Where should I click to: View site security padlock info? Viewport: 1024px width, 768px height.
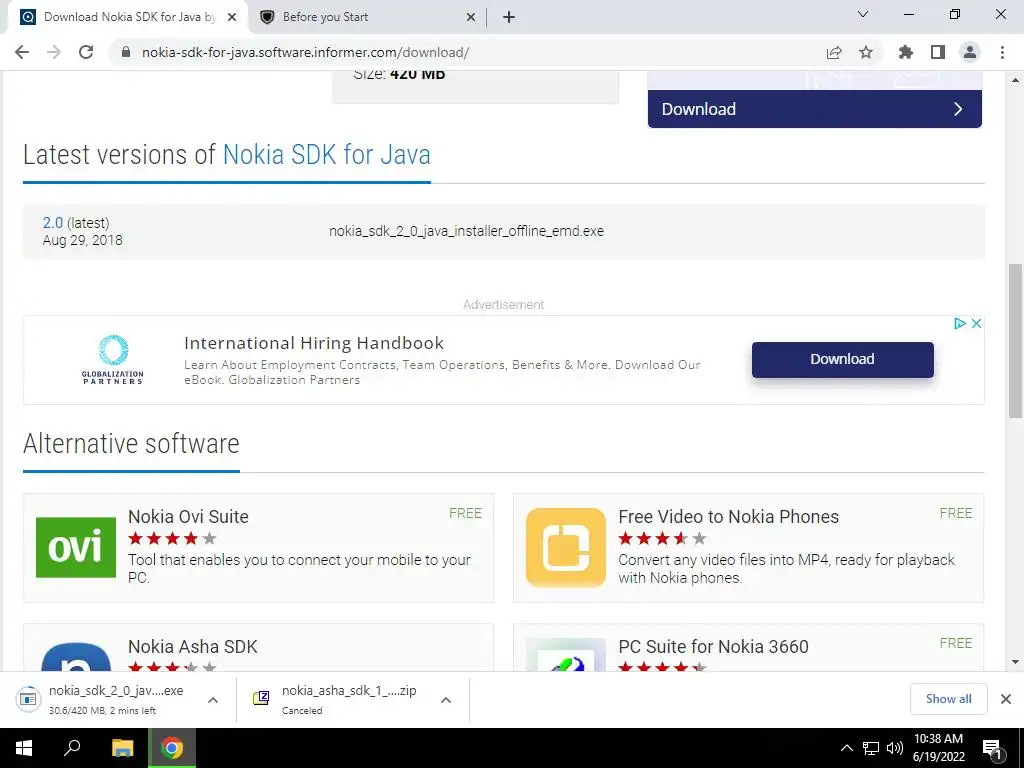pyautogui.click(x=126, y=52)
